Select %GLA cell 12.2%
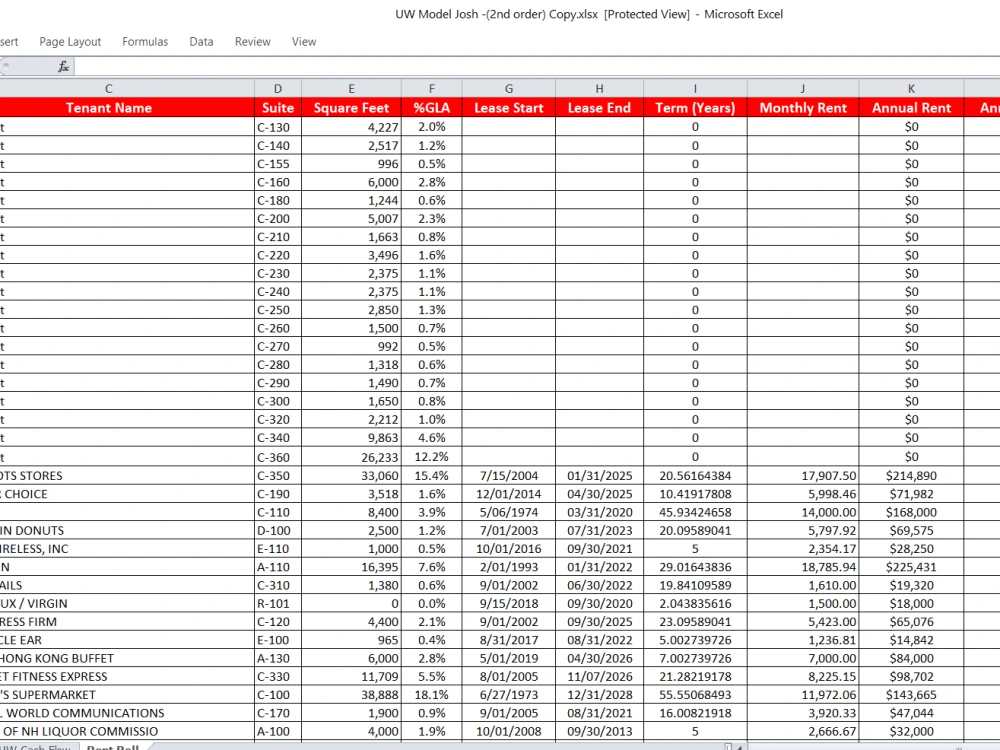Screen dimensions: 1000x750 [x=431, y=457]
